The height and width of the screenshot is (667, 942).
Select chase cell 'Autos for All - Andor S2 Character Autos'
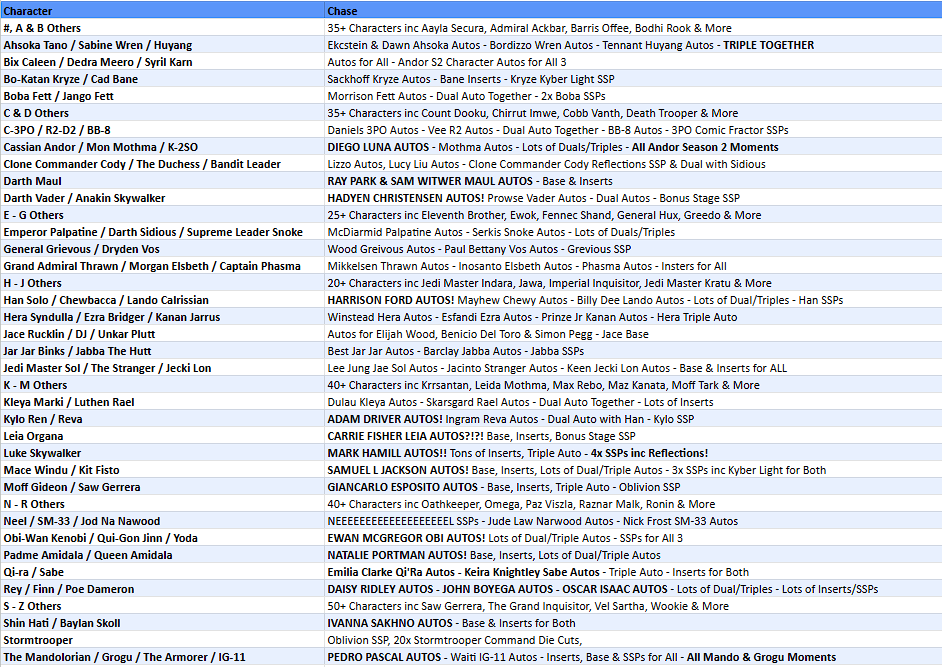tap(633, 62)
